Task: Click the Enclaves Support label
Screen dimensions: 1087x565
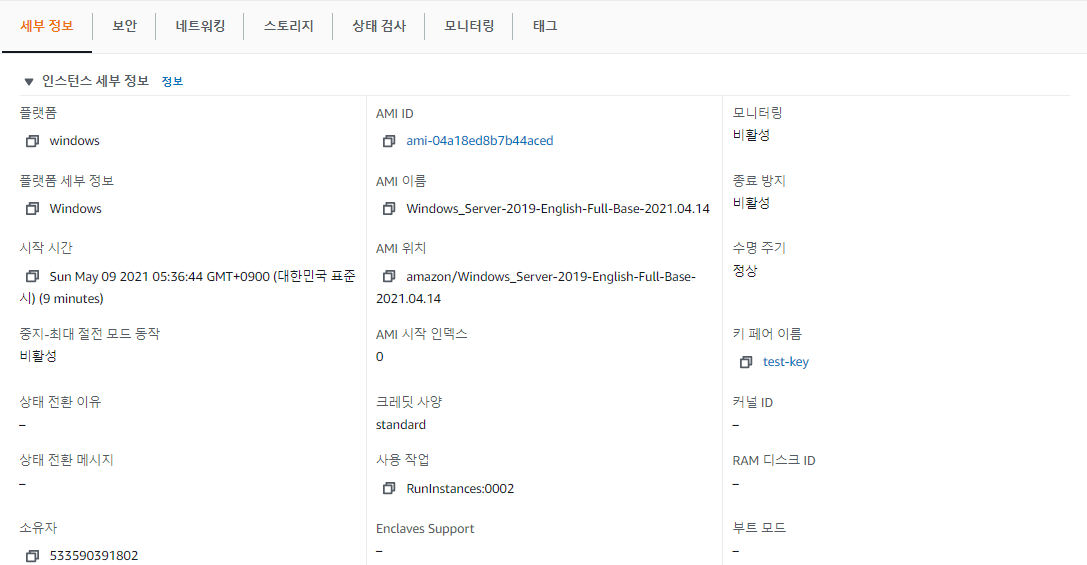Action: 425,529
